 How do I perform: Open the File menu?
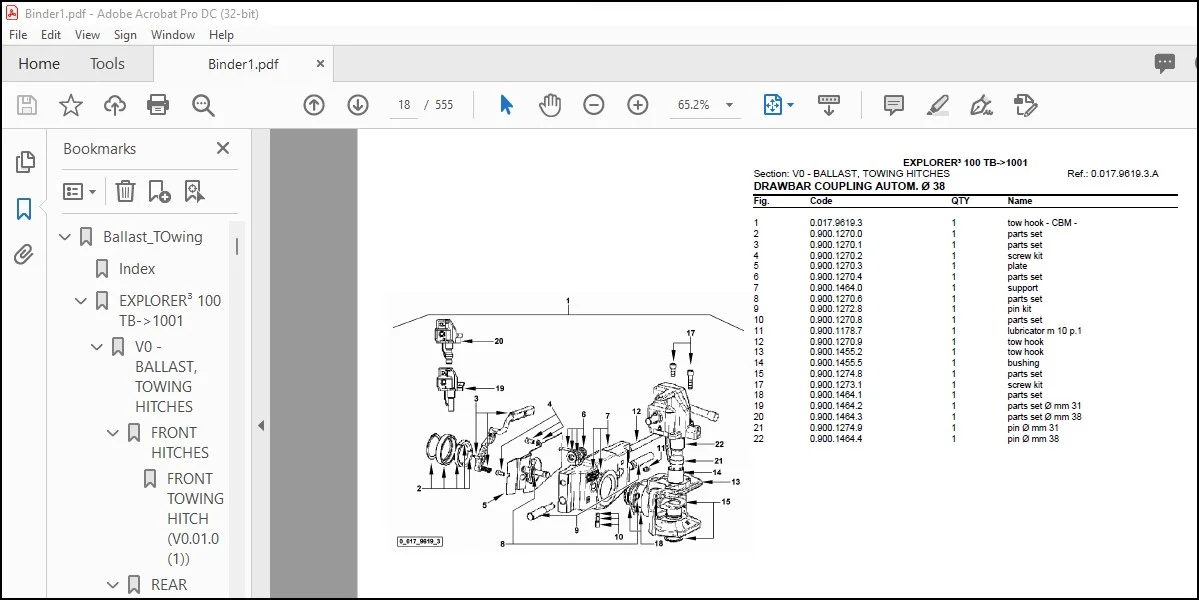18,34
